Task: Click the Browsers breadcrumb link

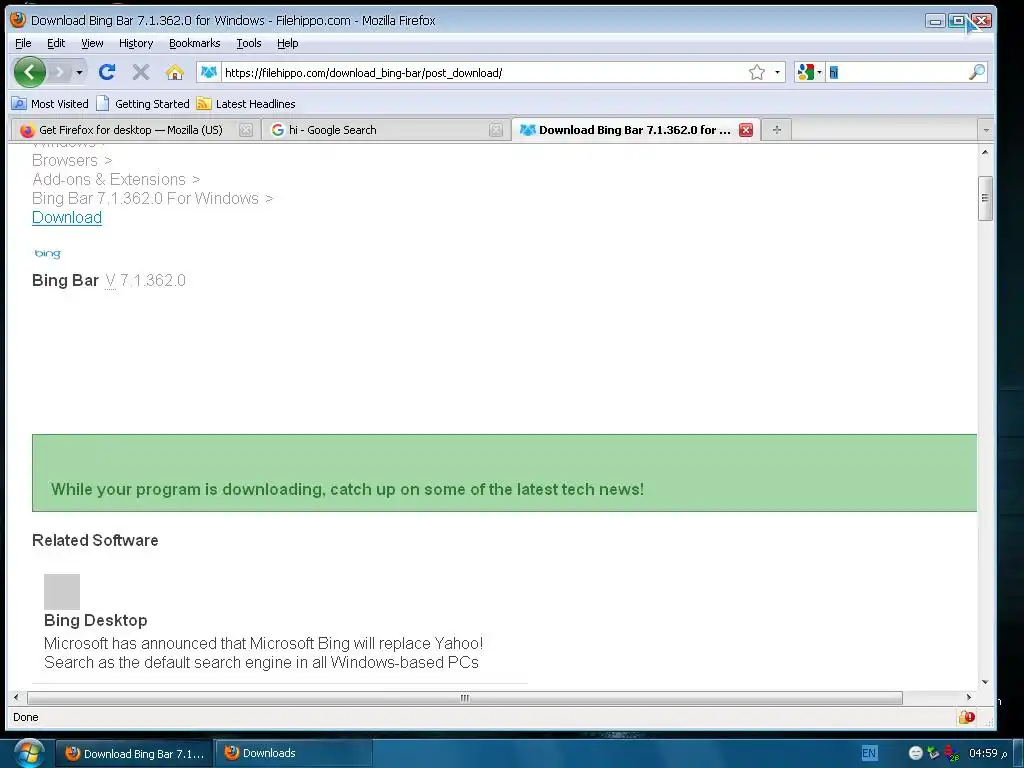Action: pyautogui.click(x=65, y=161)
